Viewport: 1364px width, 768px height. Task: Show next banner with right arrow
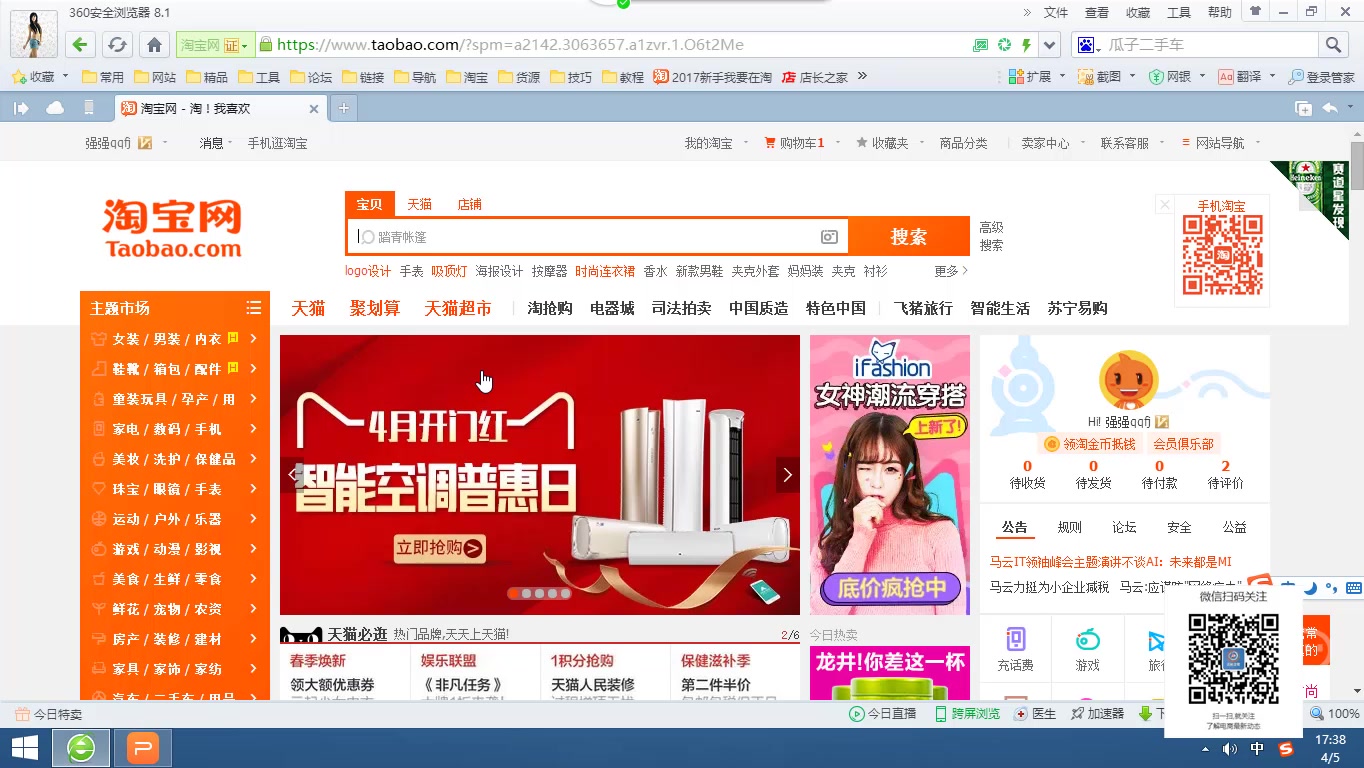787,475
